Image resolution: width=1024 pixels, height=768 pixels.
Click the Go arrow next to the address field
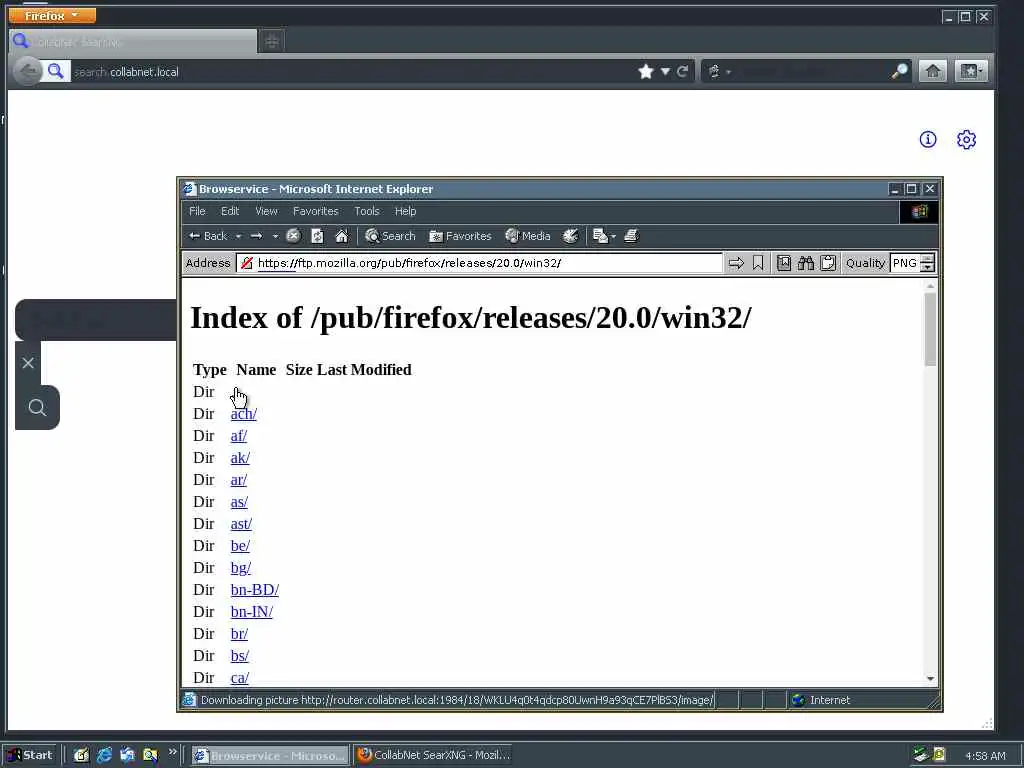(x=736, y=263)
